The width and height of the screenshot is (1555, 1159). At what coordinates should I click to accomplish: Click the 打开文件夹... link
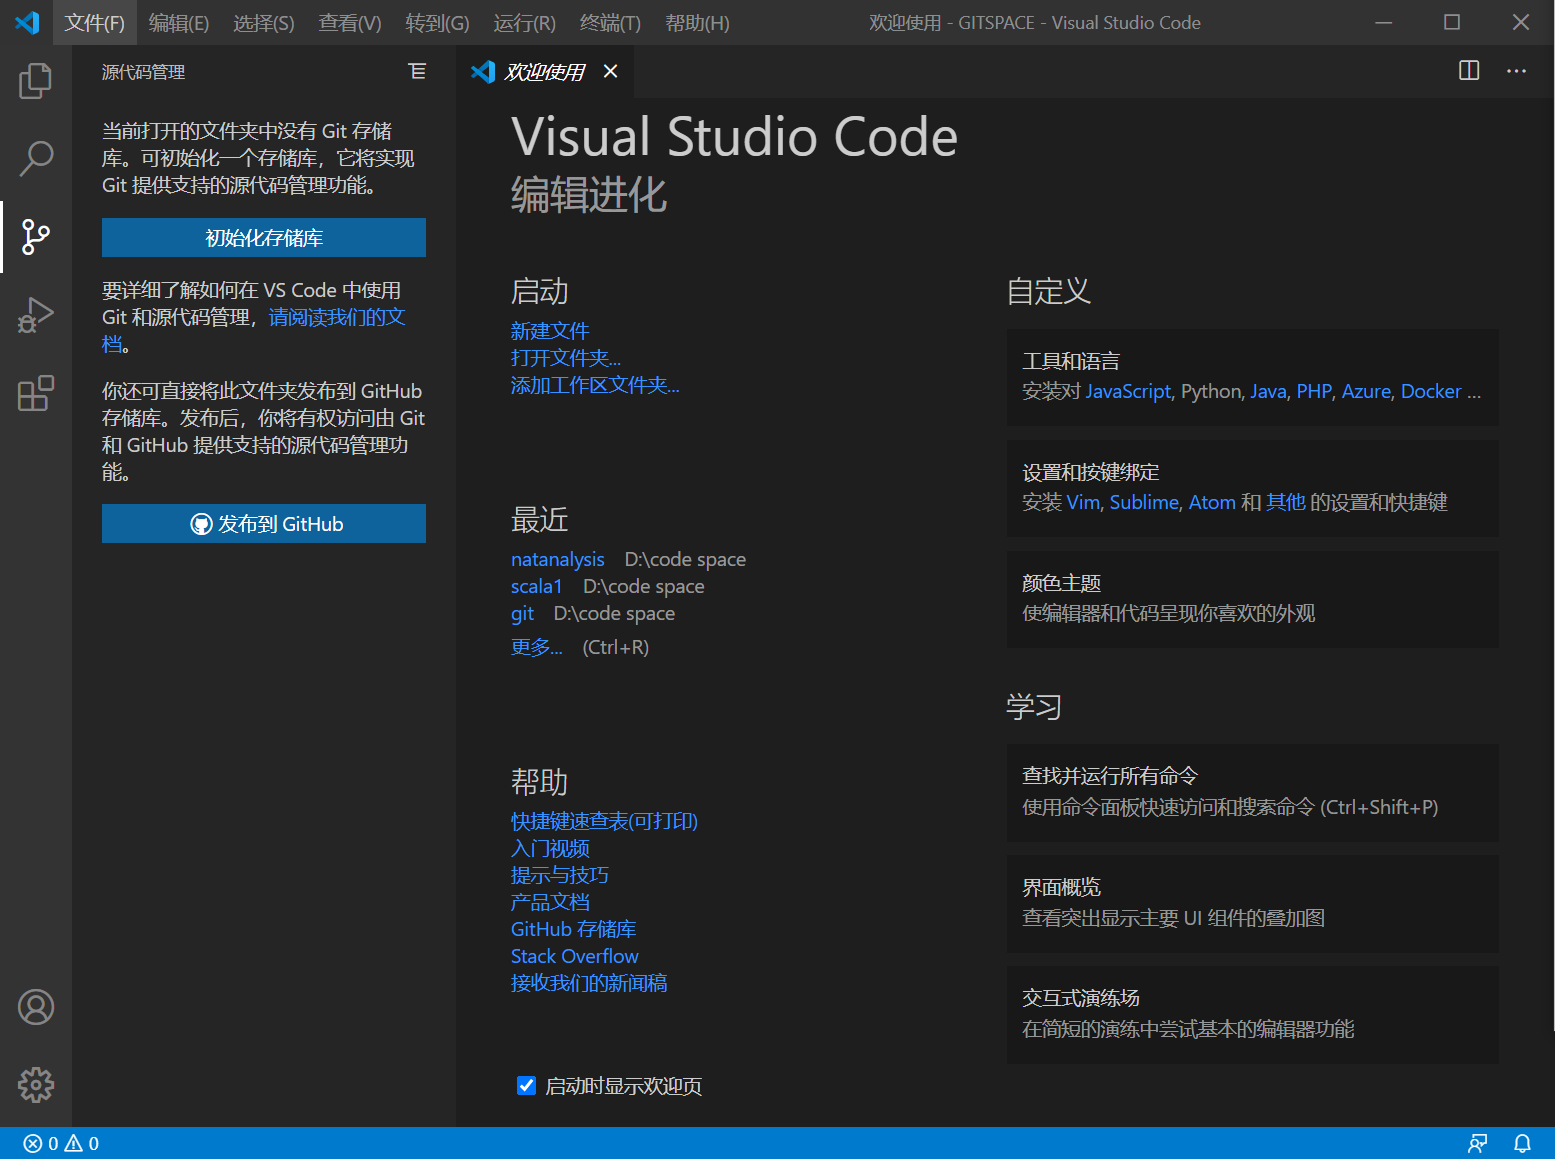point(566,357)
